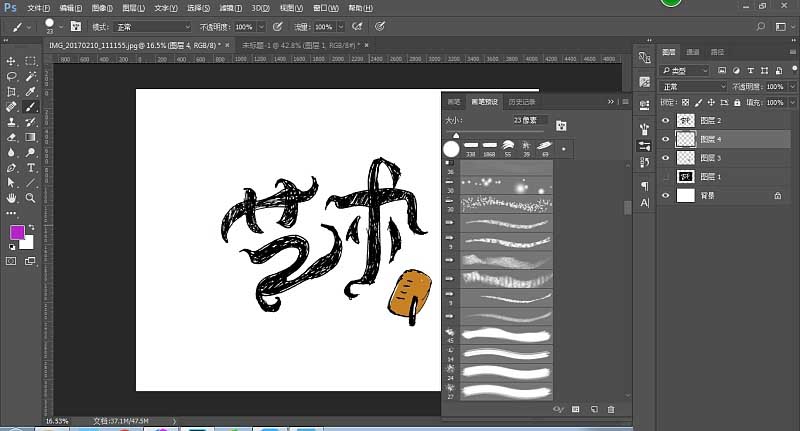Open layer blend mode dropdown

tap(693, 87)
